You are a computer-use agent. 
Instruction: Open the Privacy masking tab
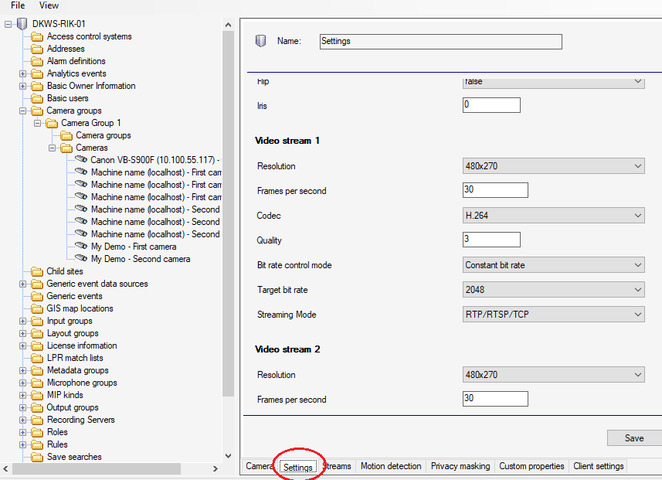460,466
